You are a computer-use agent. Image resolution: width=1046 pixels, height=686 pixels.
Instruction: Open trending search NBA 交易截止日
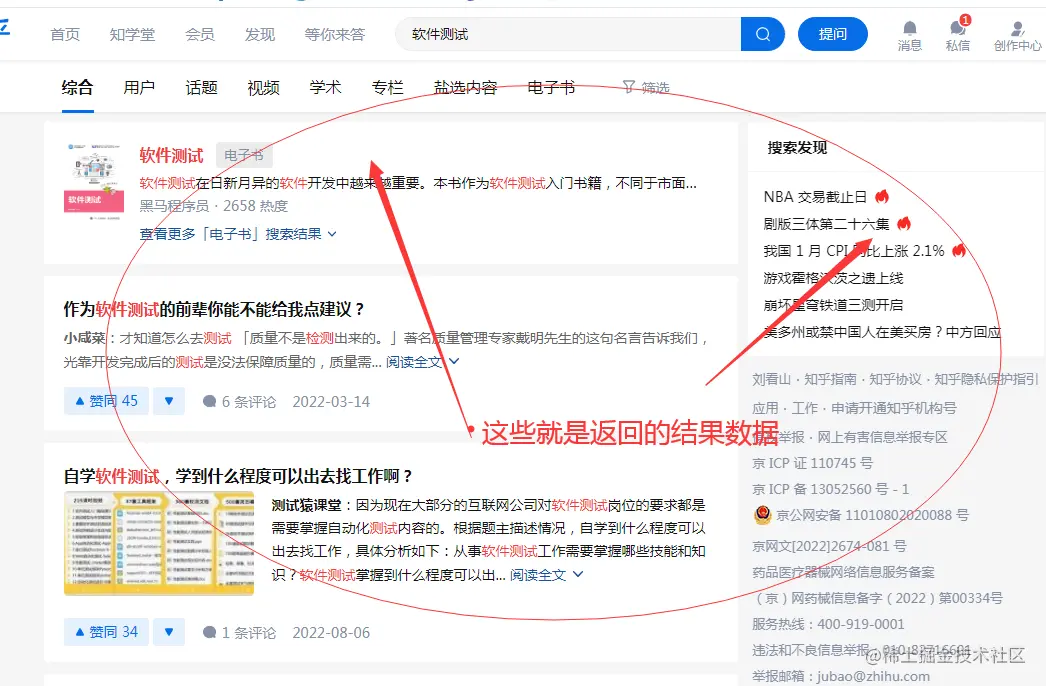coord(815,197)
